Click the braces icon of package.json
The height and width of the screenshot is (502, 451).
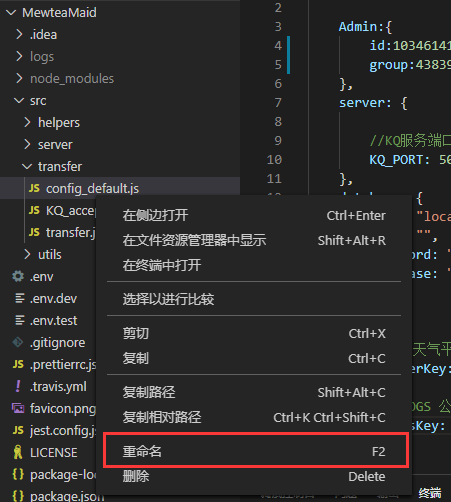pos(18,496)
